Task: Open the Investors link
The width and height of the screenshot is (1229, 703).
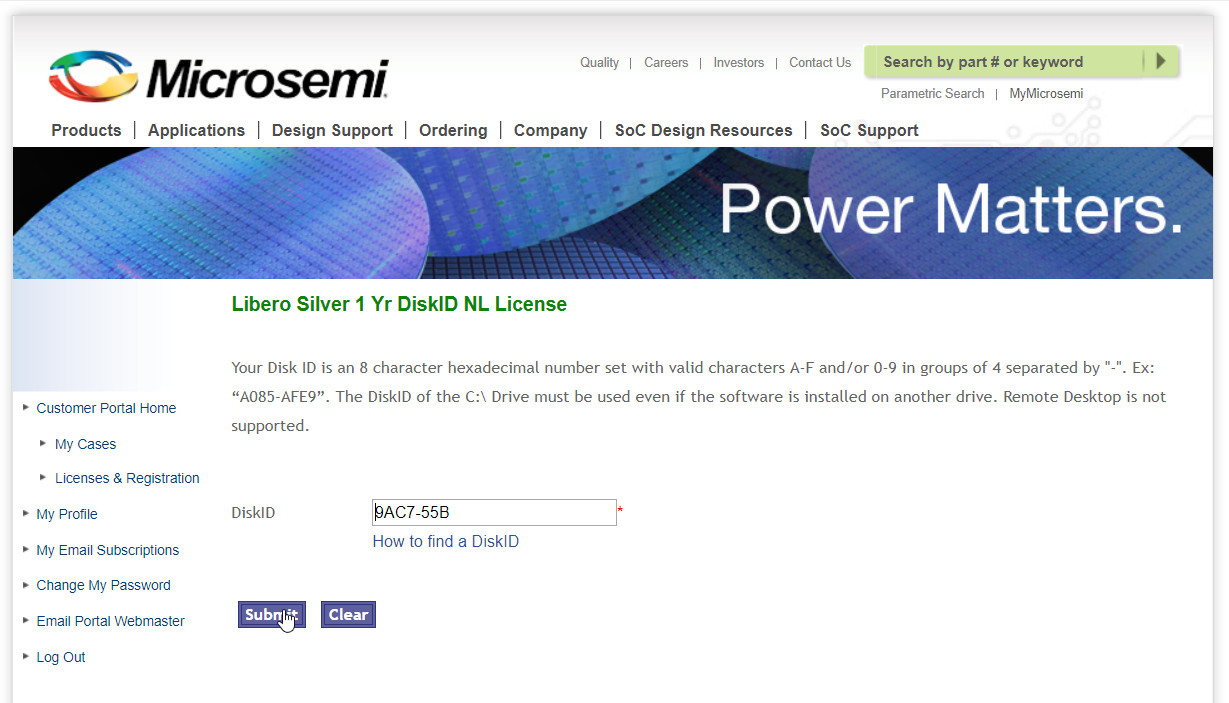Action: [x=738, y=62]
